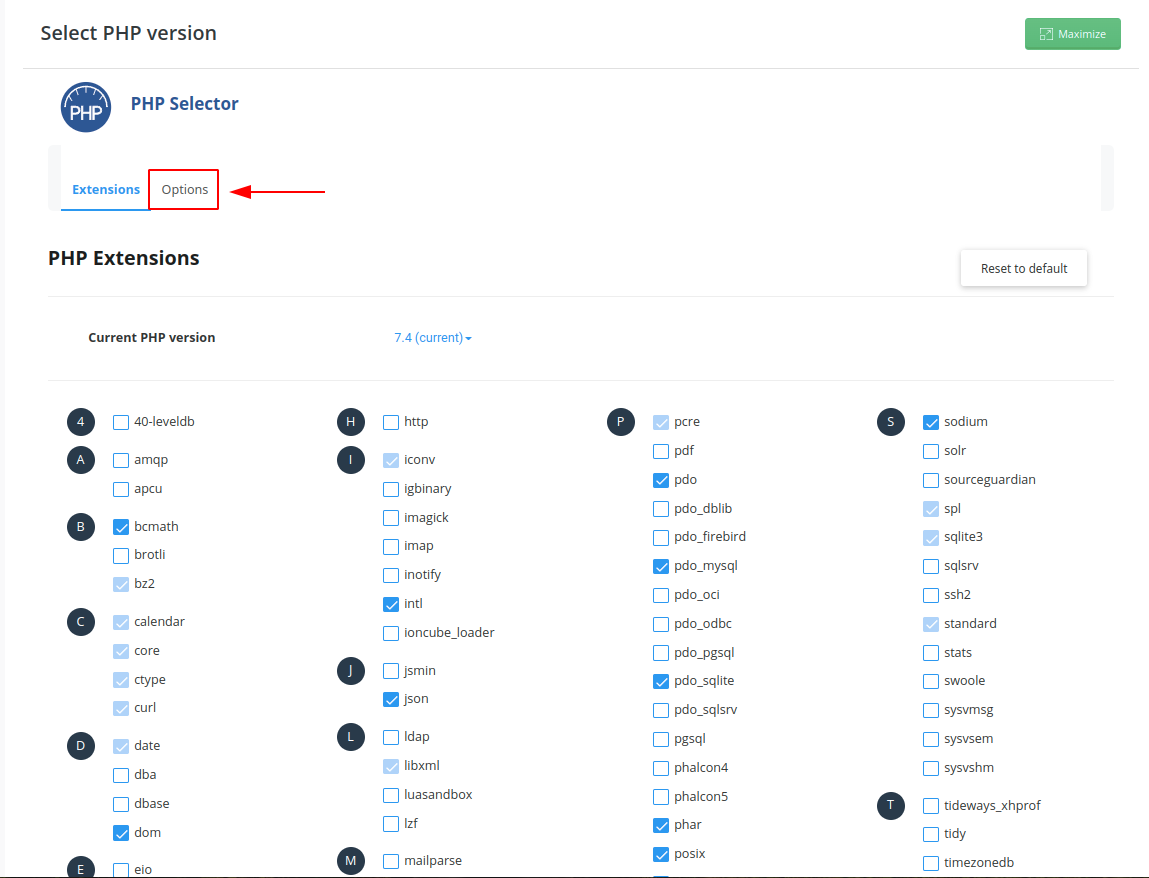Viewport: 1149px width, 878px height.
Task: Enable the pdf extension checkbox
Action: [x=661, y=451]
